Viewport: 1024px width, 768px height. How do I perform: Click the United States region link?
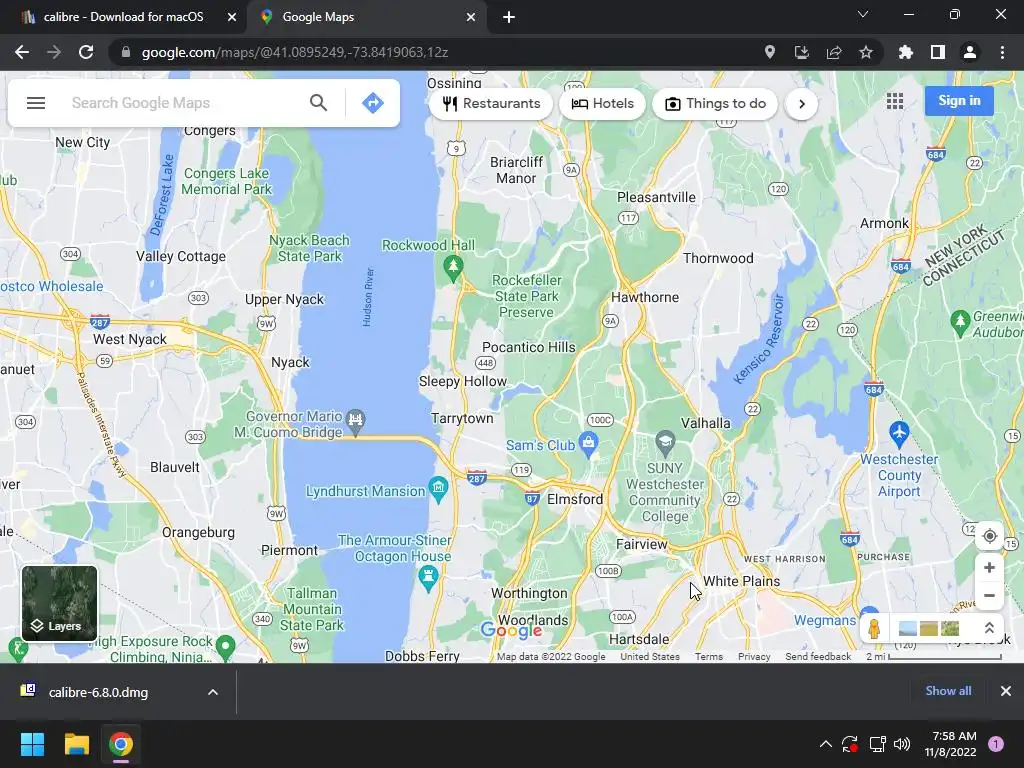pyautogui.click(x=650, y=656)
